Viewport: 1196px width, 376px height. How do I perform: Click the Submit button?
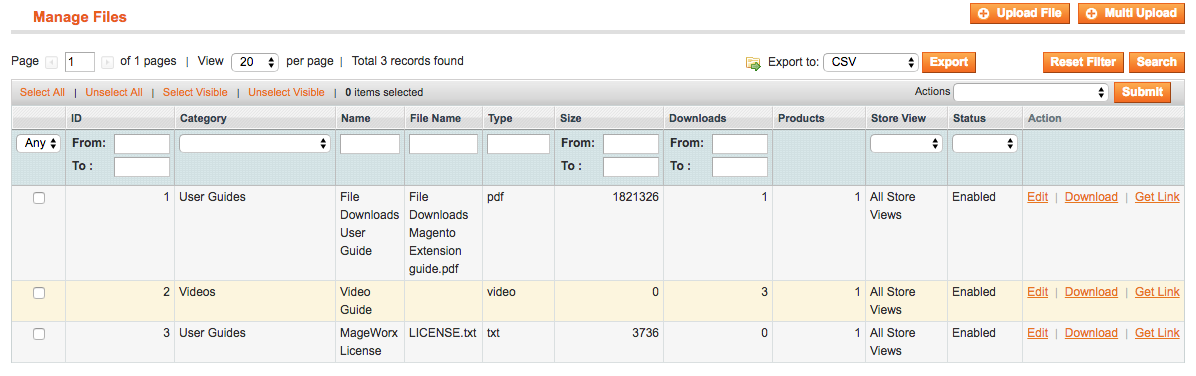[1142, 92]
